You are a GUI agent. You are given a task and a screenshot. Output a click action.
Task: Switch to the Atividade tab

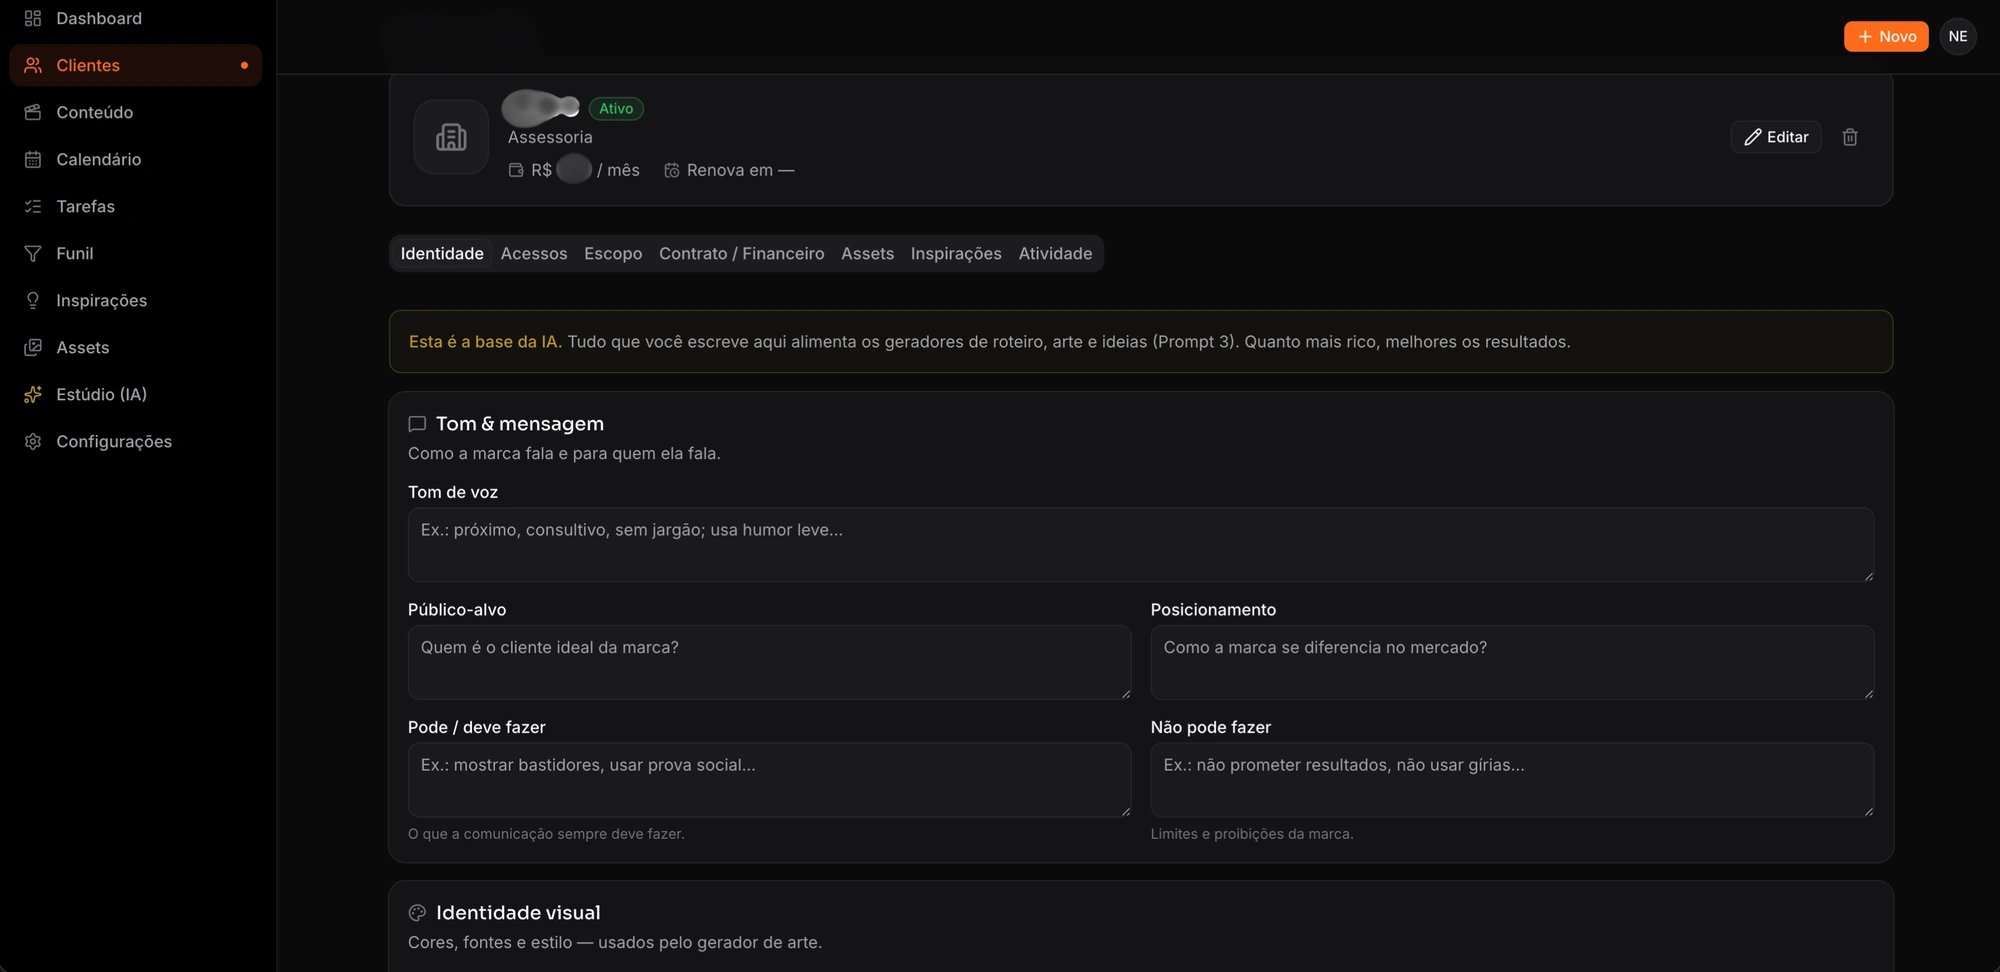click(1055, 253)
